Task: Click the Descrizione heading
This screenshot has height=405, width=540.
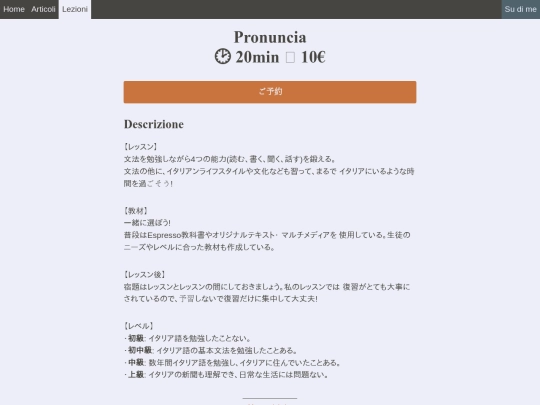Action: tap(154, 124)
